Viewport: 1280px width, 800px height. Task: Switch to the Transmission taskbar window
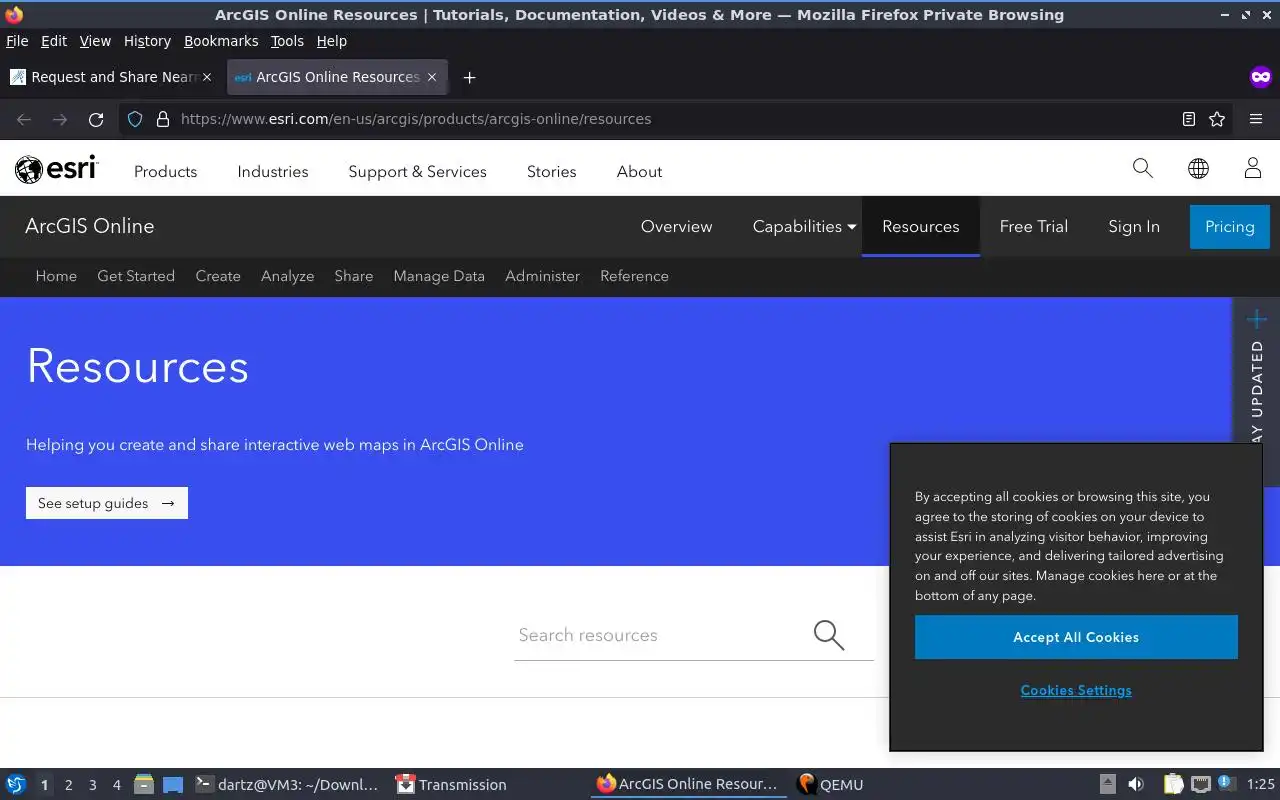[451, 785]
